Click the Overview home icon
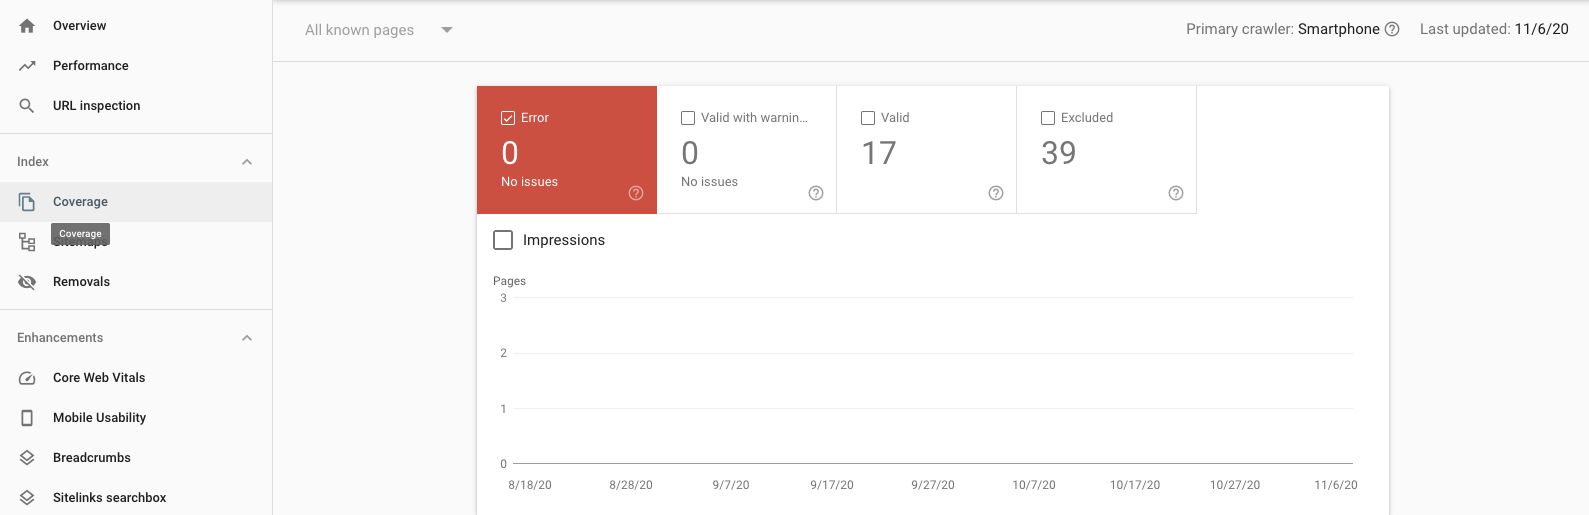The image size is (1589, 515). click(x=27, y=26)
